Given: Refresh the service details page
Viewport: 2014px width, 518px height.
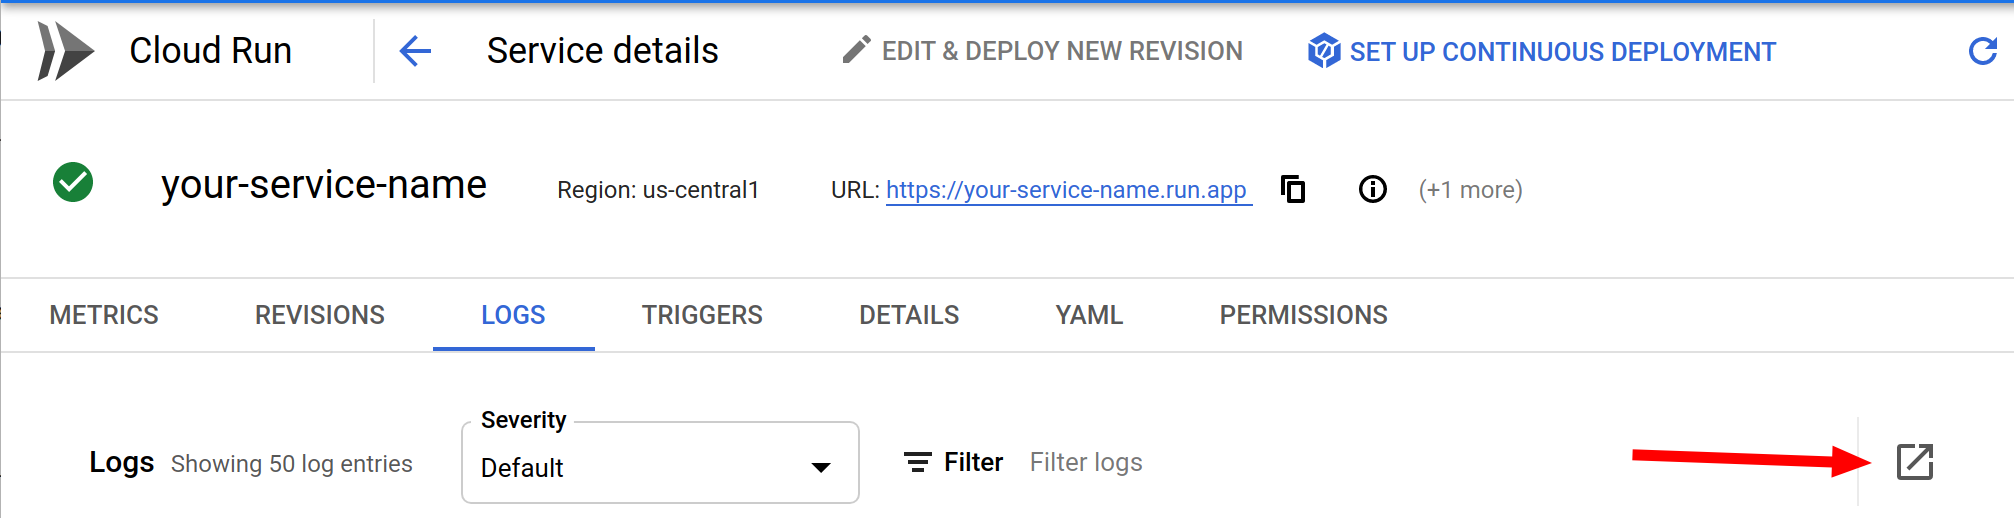Looking at the screenshot, I should tap(1982, 51).
